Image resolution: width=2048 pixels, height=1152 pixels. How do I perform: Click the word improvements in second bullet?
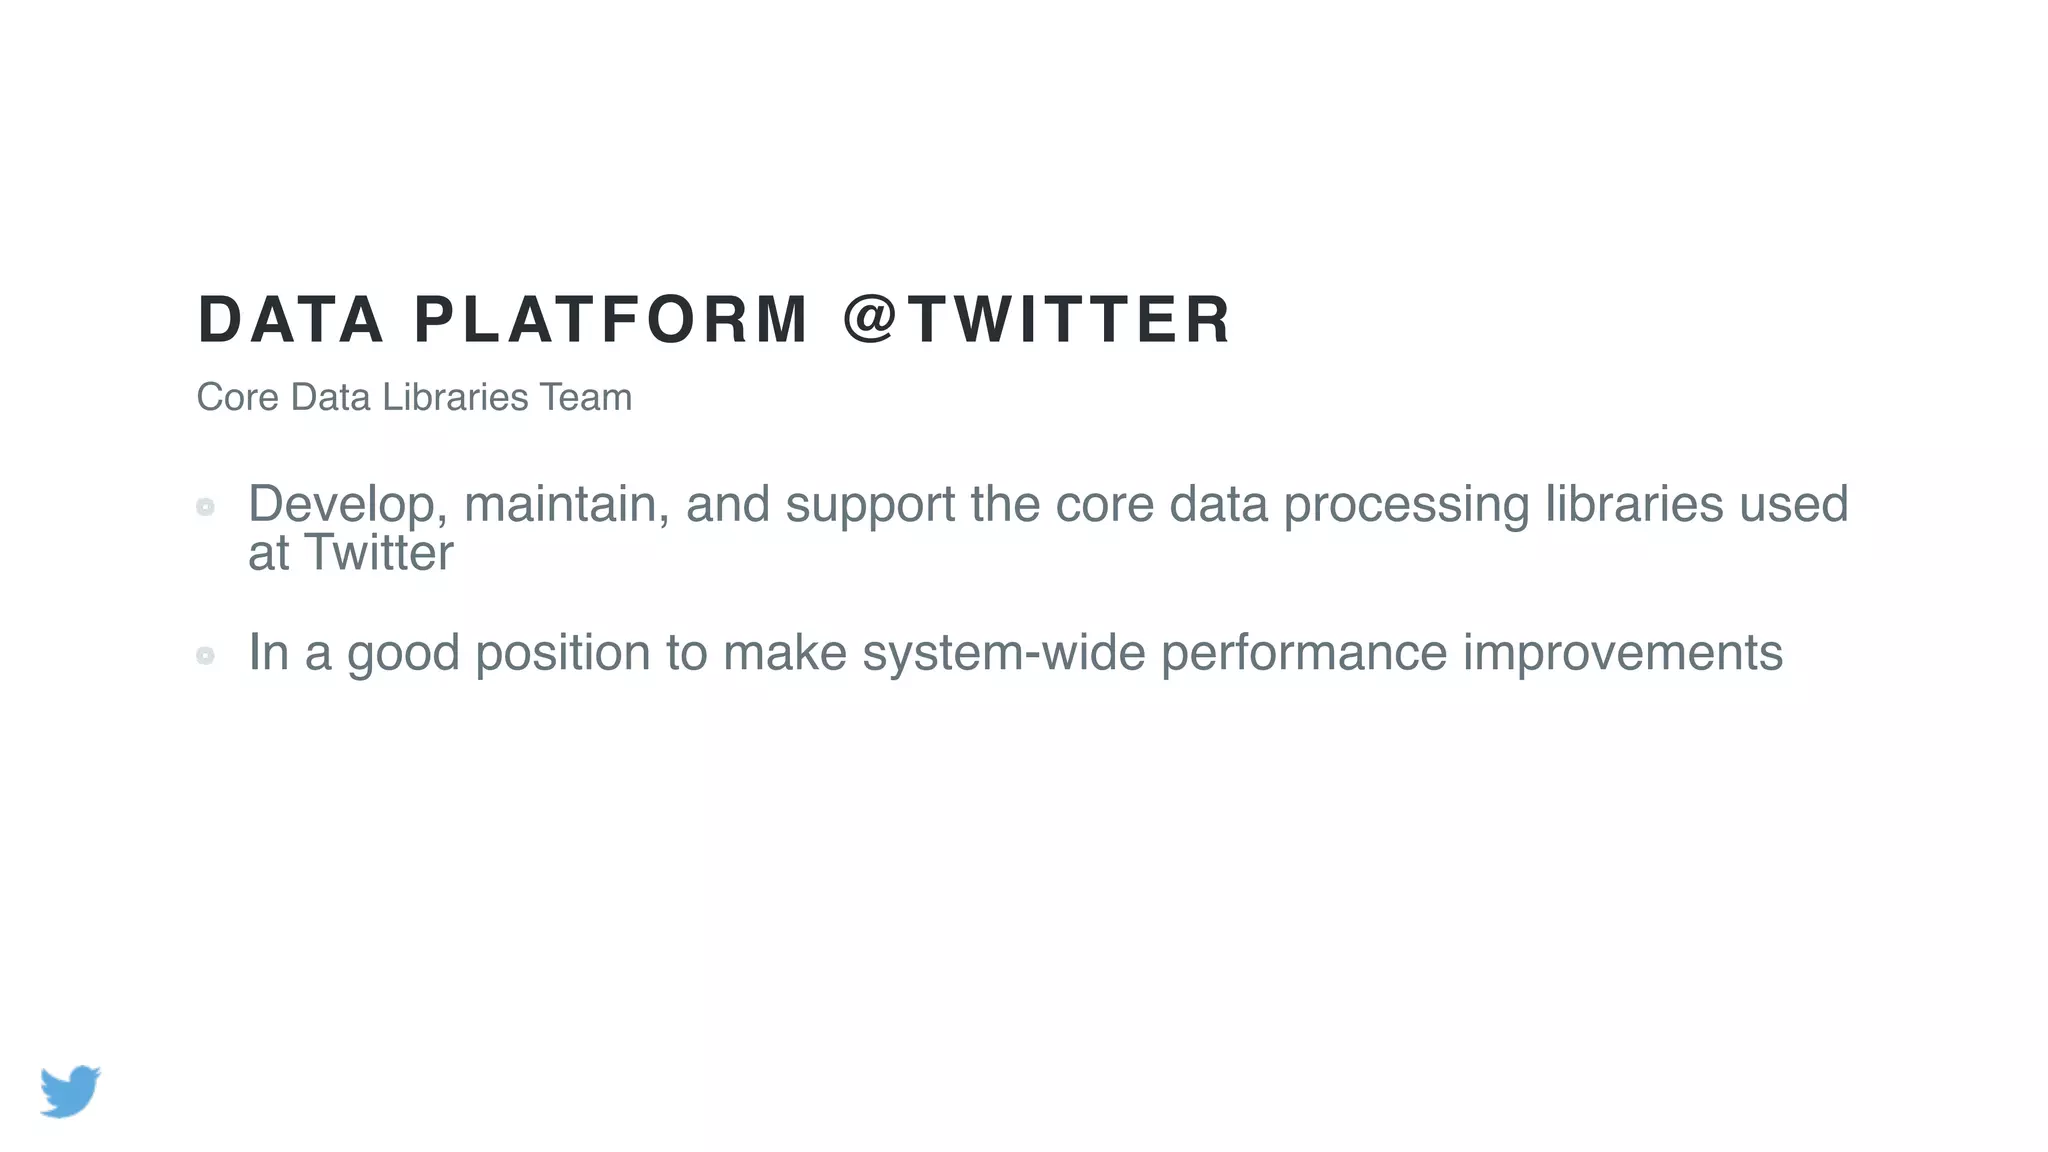[1622, 653]
